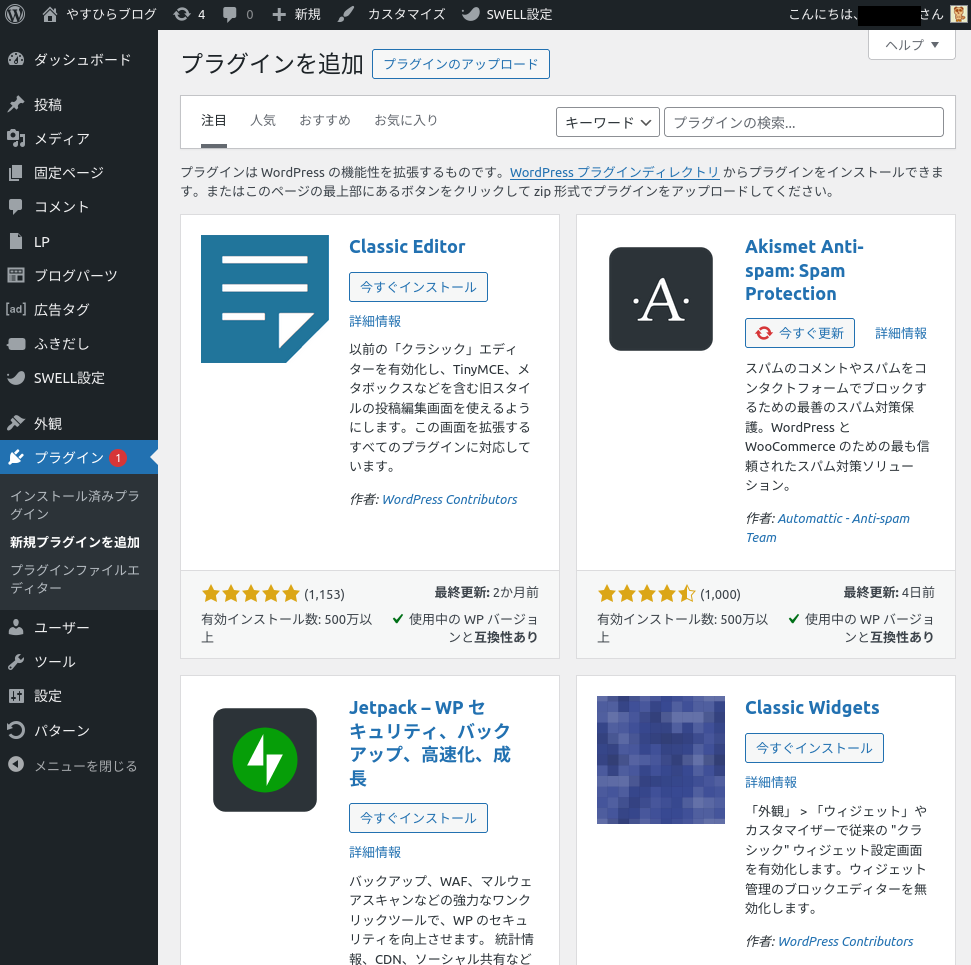Screen dimensions: 971x965
Task: Click the プラグインの検索 input field
Action: tap(803, 122)
